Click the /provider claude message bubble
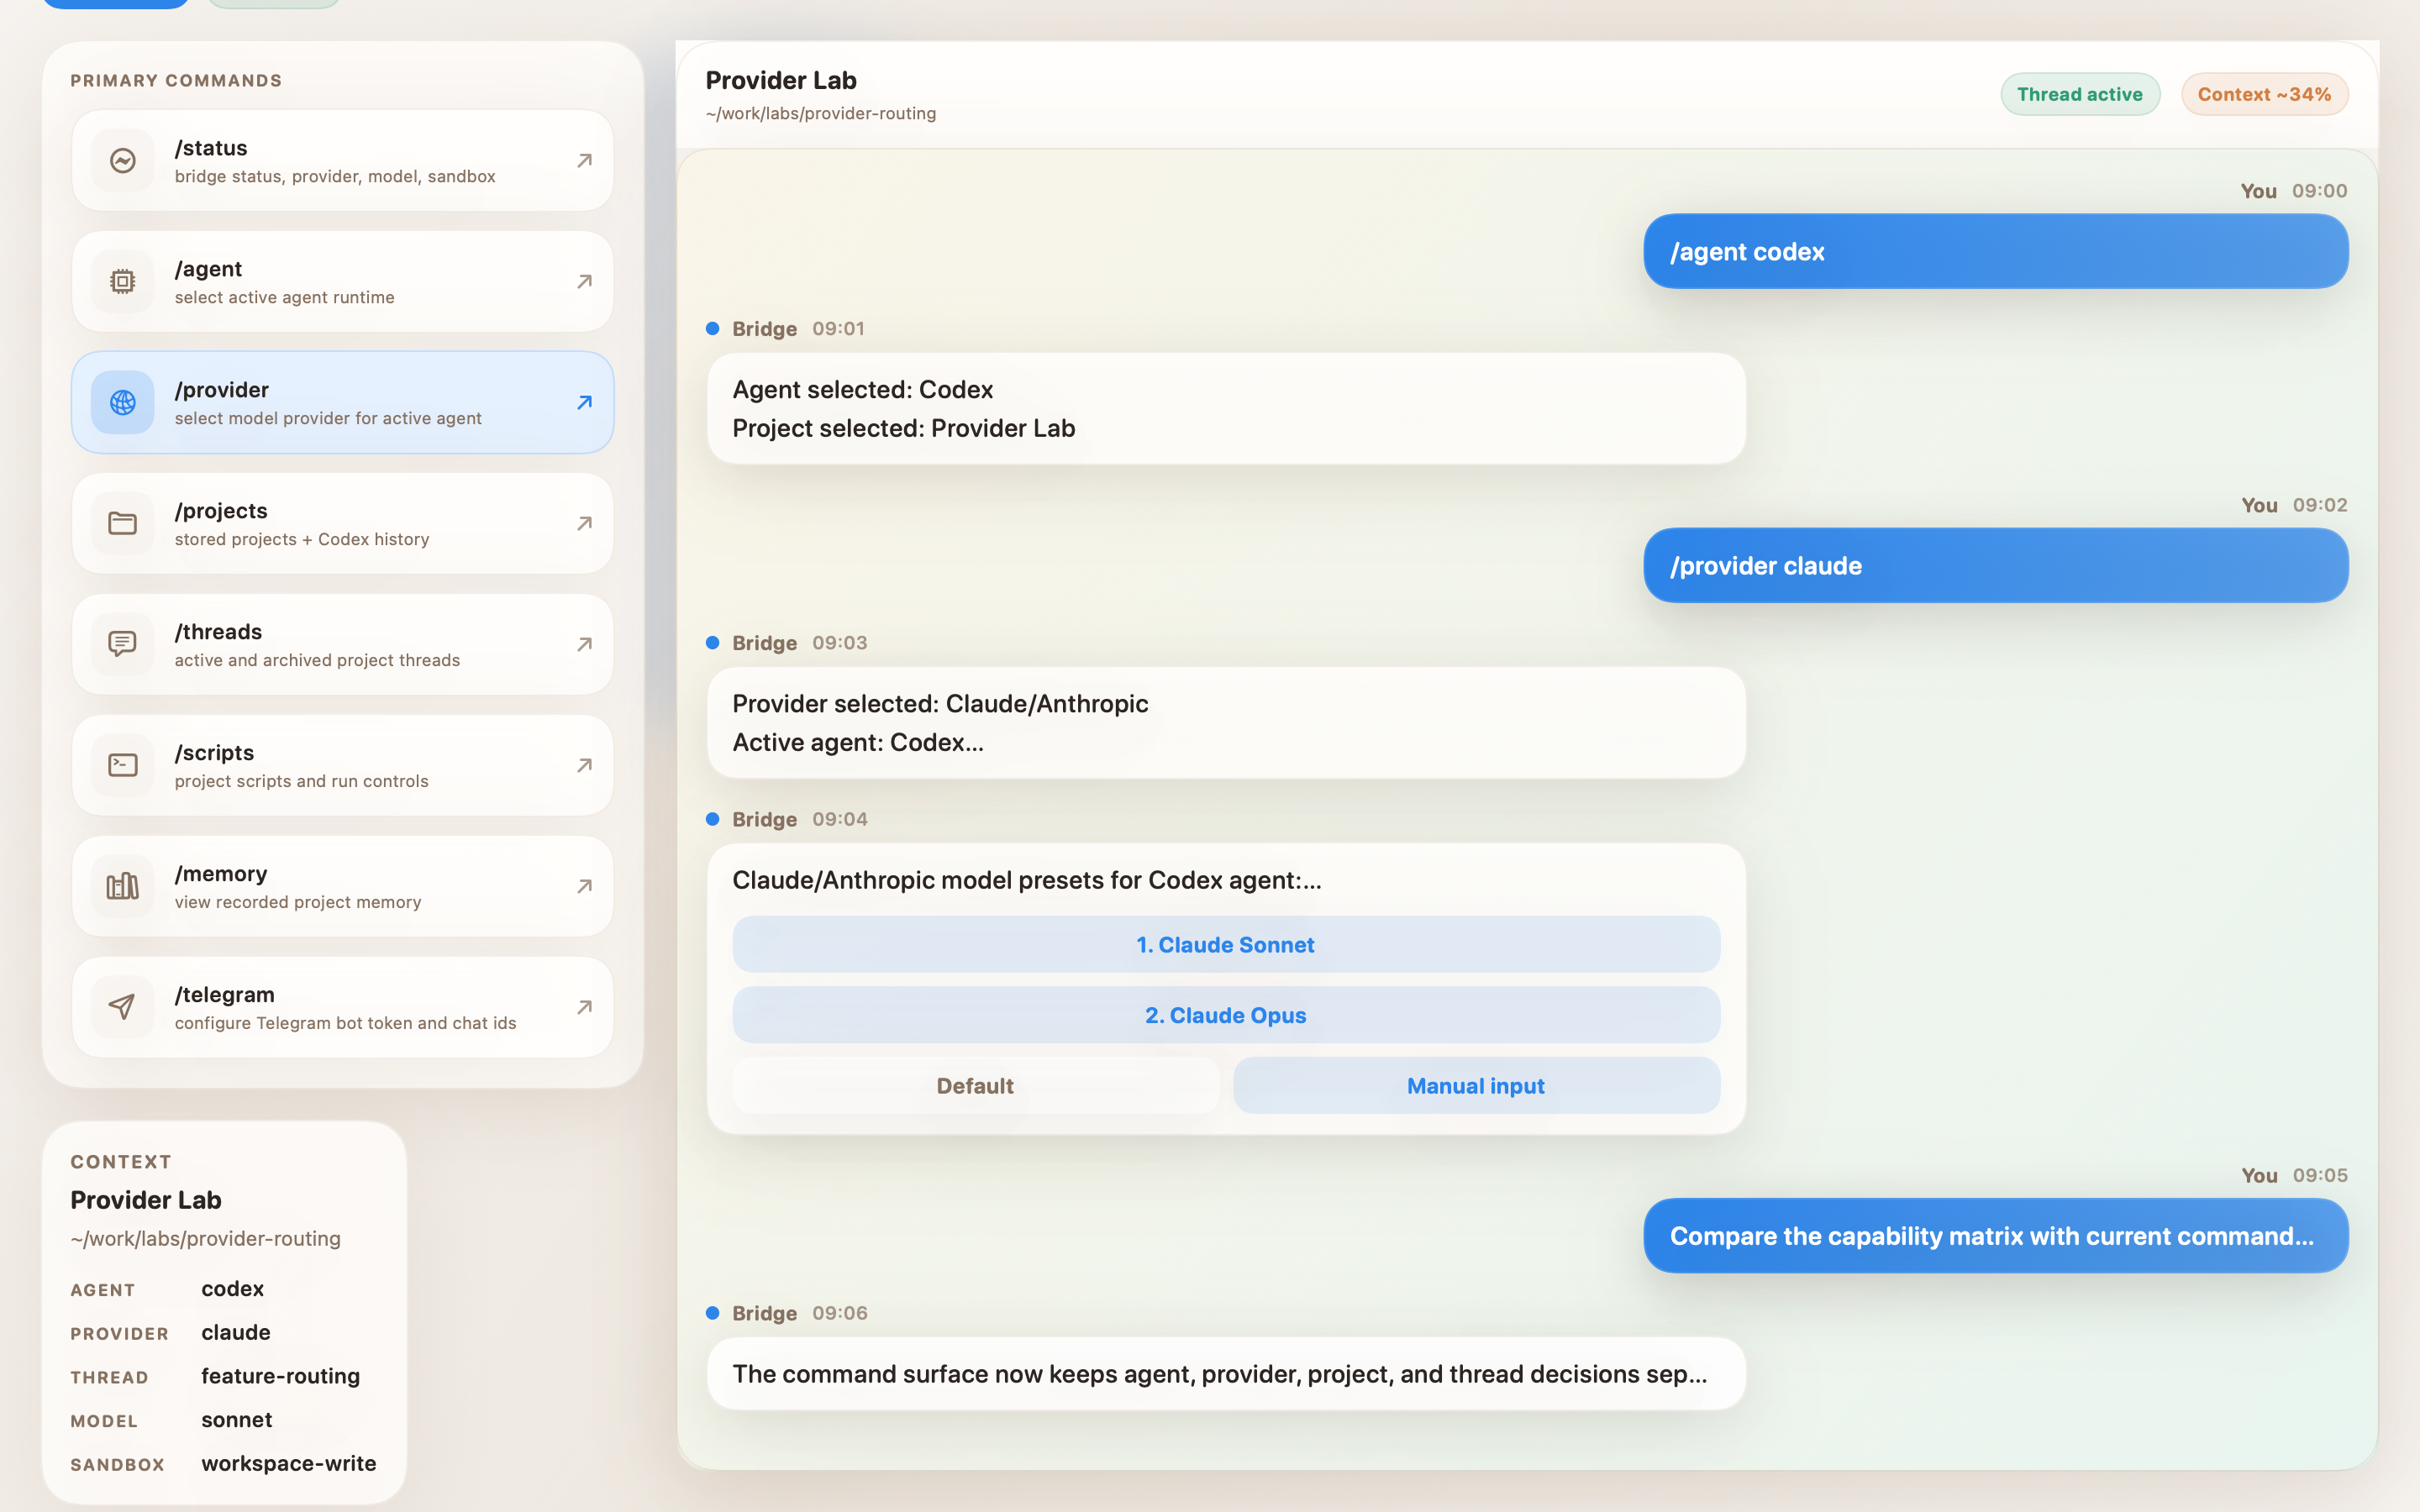2420x1512 pixels. click(1996, 565)
